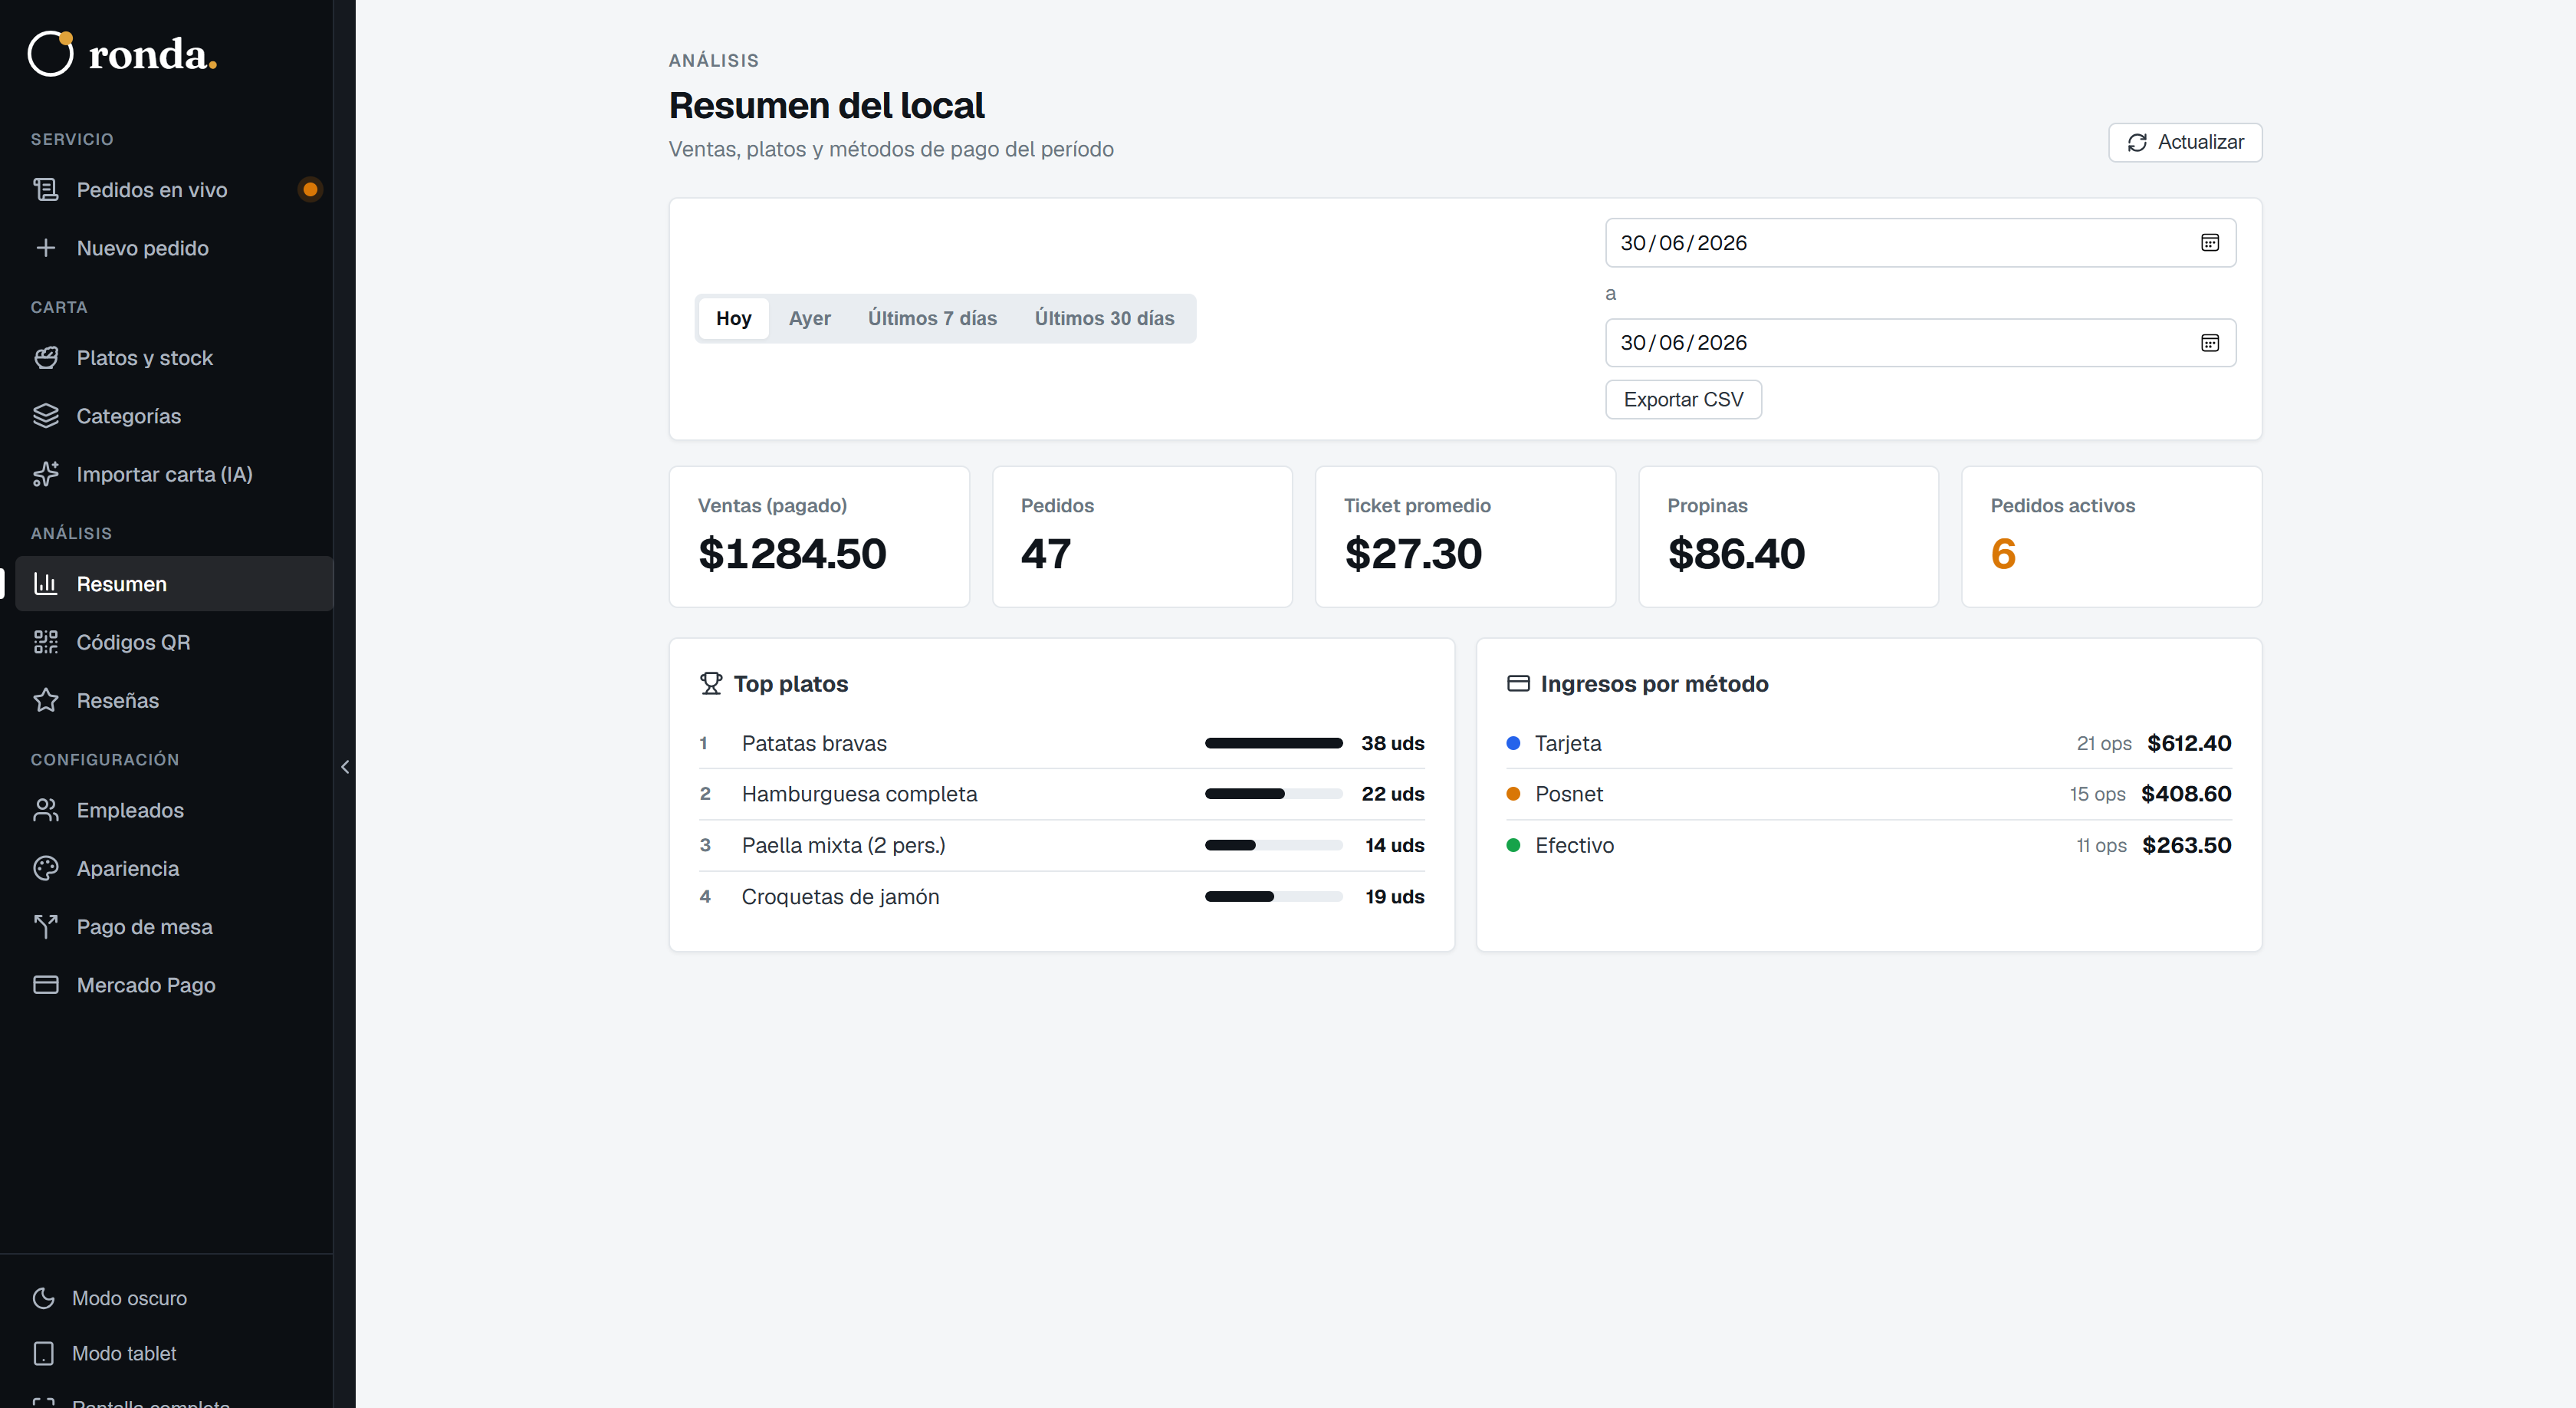Toggle Modo oscuro
Screen dimensions: 2576x1408
pyautogui.click(x=166, y=1297)
